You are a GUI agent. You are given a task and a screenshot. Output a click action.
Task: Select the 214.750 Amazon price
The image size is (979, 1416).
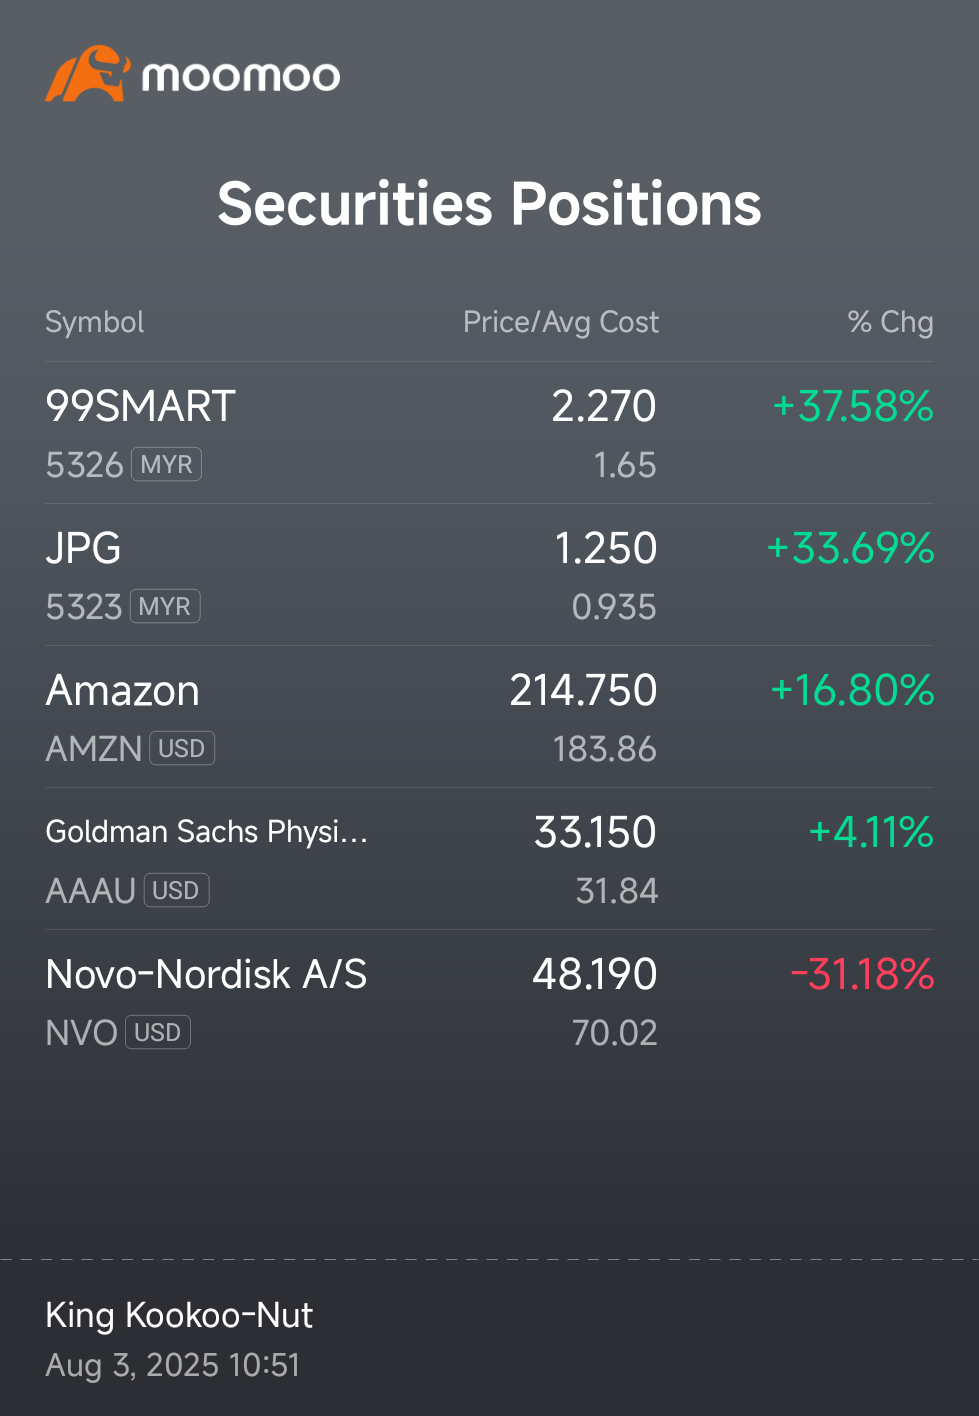click(584, 690)
